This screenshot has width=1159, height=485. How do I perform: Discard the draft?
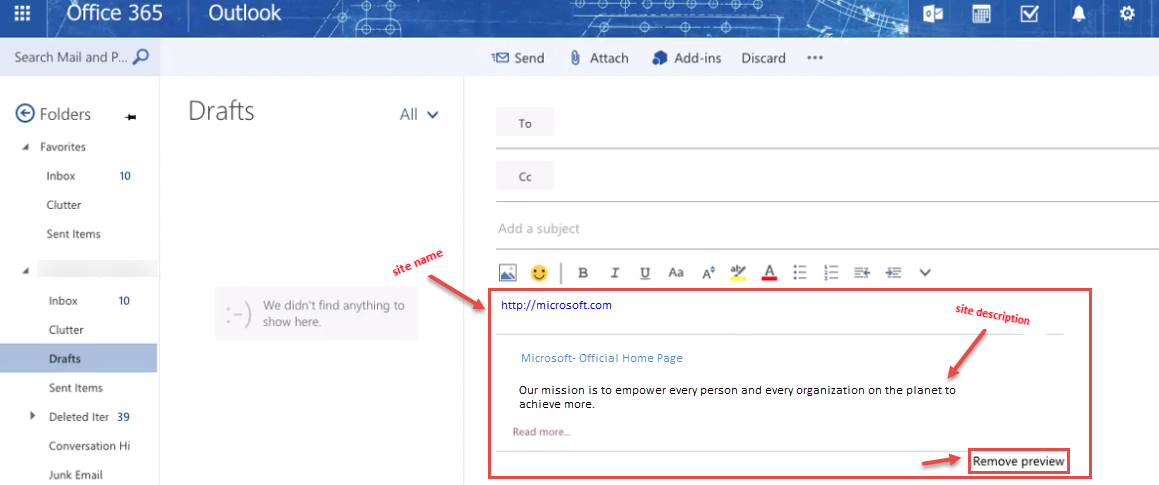click(764, 58)
